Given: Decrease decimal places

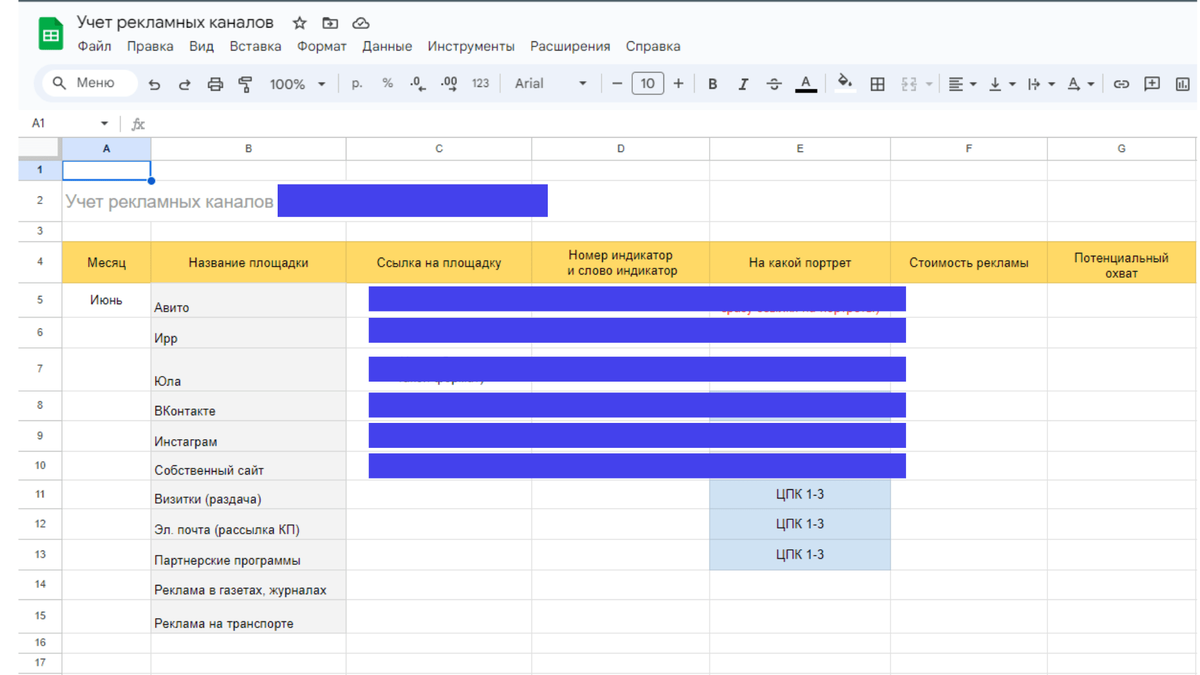Looking at the screenshot, I should pos(418,84).
